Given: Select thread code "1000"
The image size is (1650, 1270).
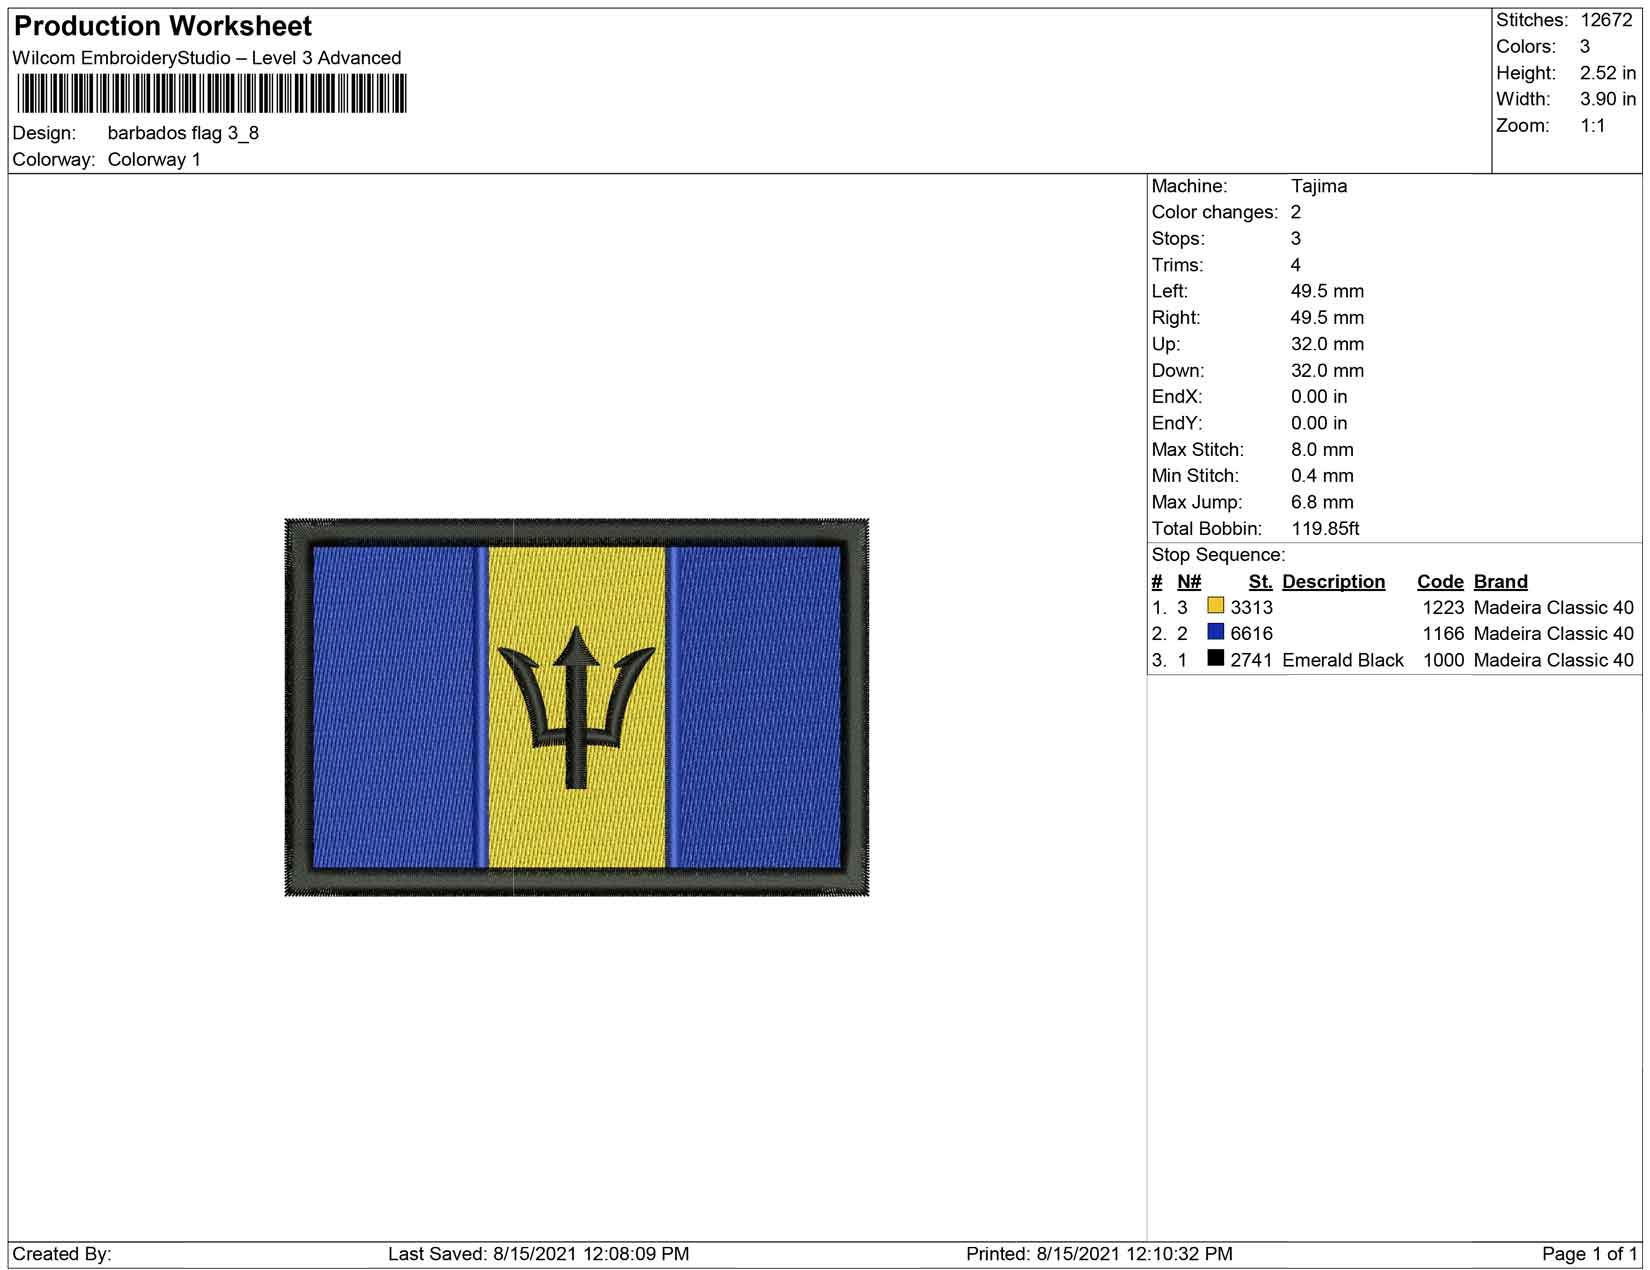Looking at the screenshot, I should click(x=1443, y=660).
